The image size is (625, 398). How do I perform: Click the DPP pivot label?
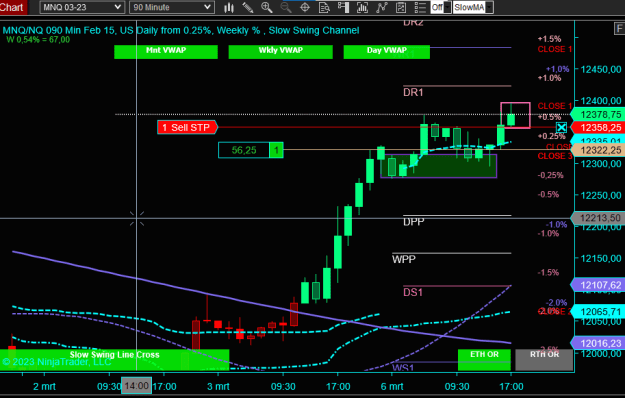point(413,222)
